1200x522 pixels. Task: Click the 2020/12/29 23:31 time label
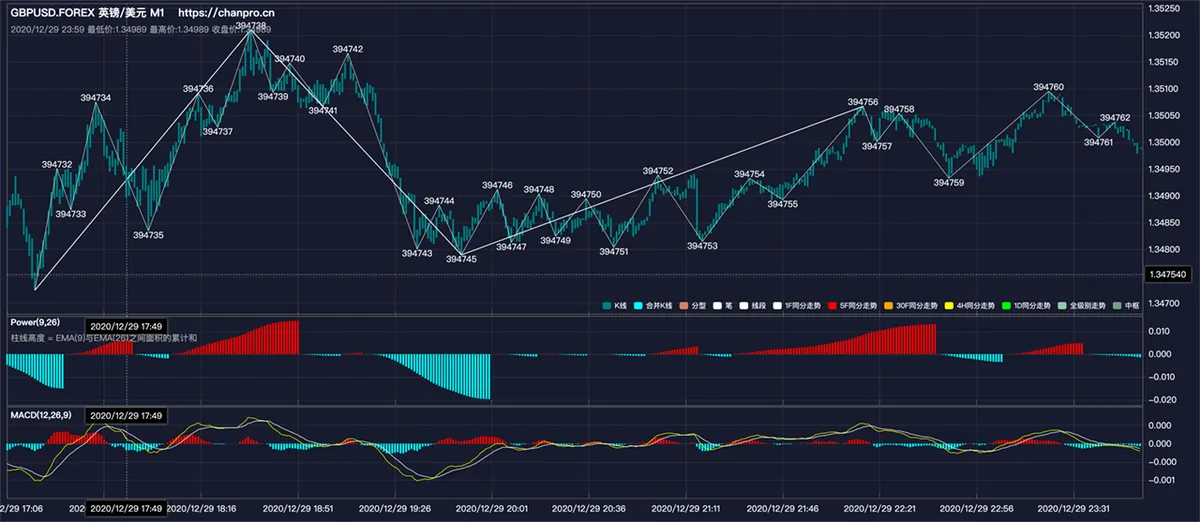tap(1074, 509)
